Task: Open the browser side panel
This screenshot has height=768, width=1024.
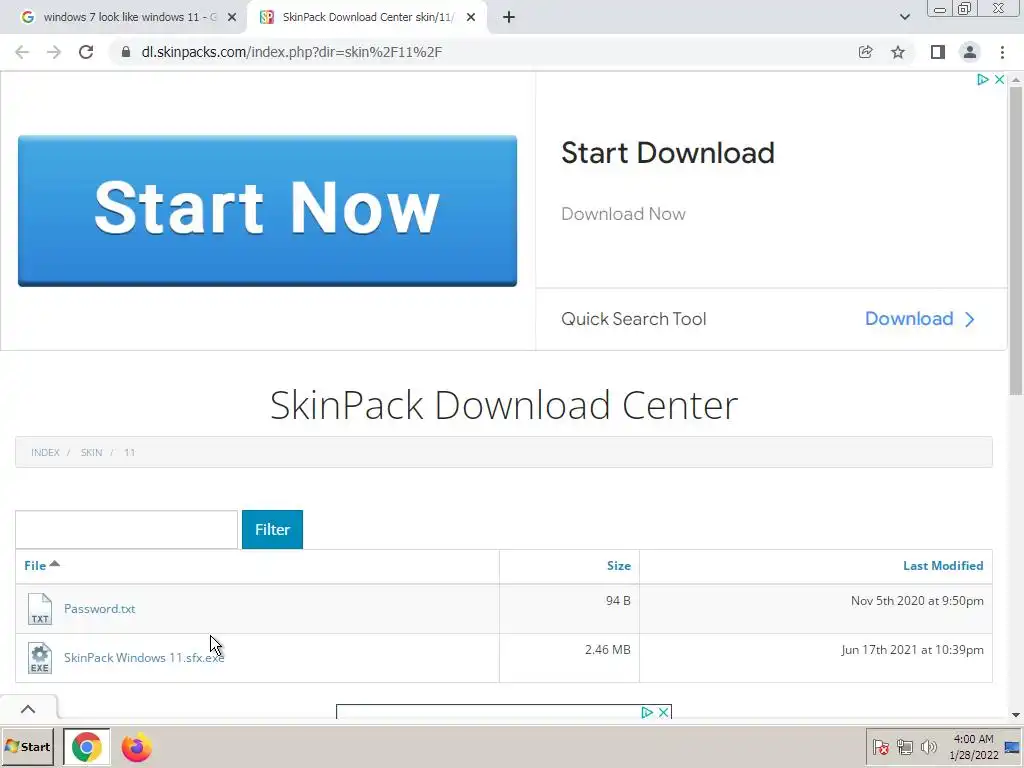Action: 938,52
